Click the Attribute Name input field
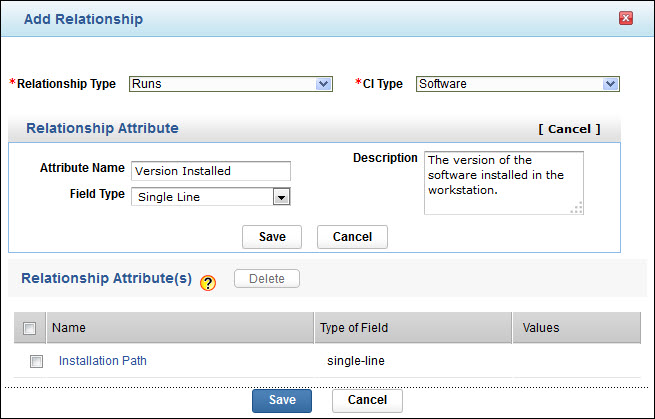This screenshot has height=419, width=655. [211, 171]
